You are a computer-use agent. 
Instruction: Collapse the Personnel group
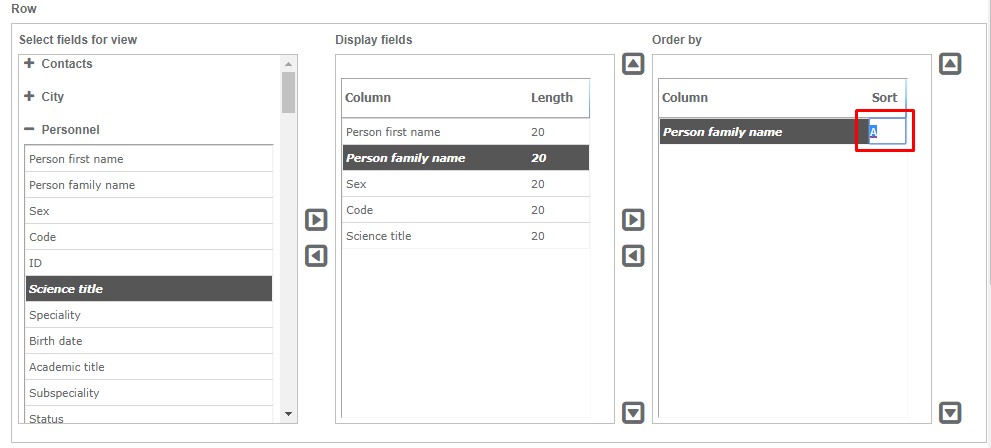click(30, 130)
